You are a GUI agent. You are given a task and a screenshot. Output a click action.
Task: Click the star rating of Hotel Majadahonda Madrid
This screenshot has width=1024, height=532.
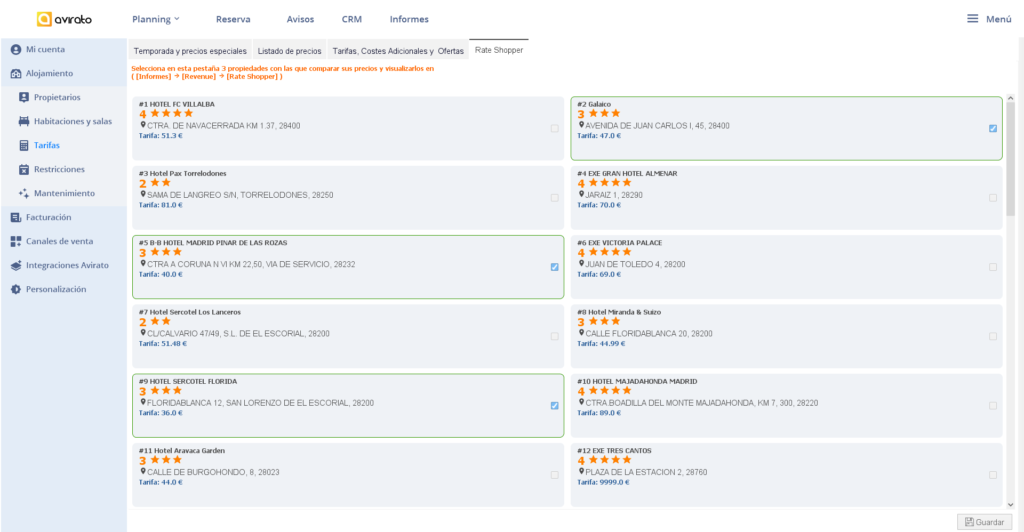point(605,391)
